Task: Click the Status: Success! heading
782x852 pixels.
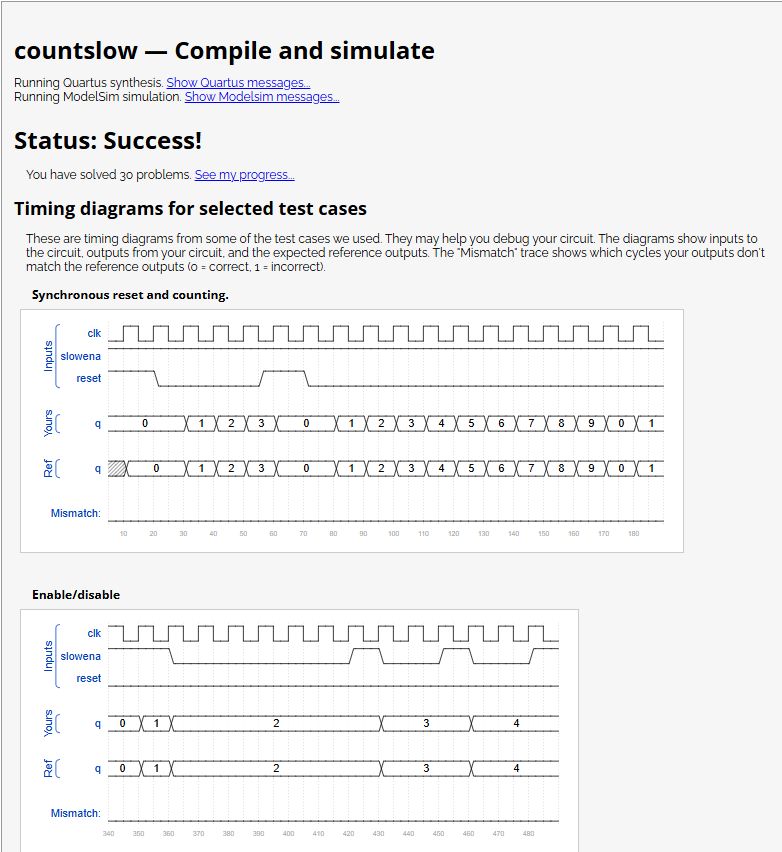Action: tap(108, 142)
